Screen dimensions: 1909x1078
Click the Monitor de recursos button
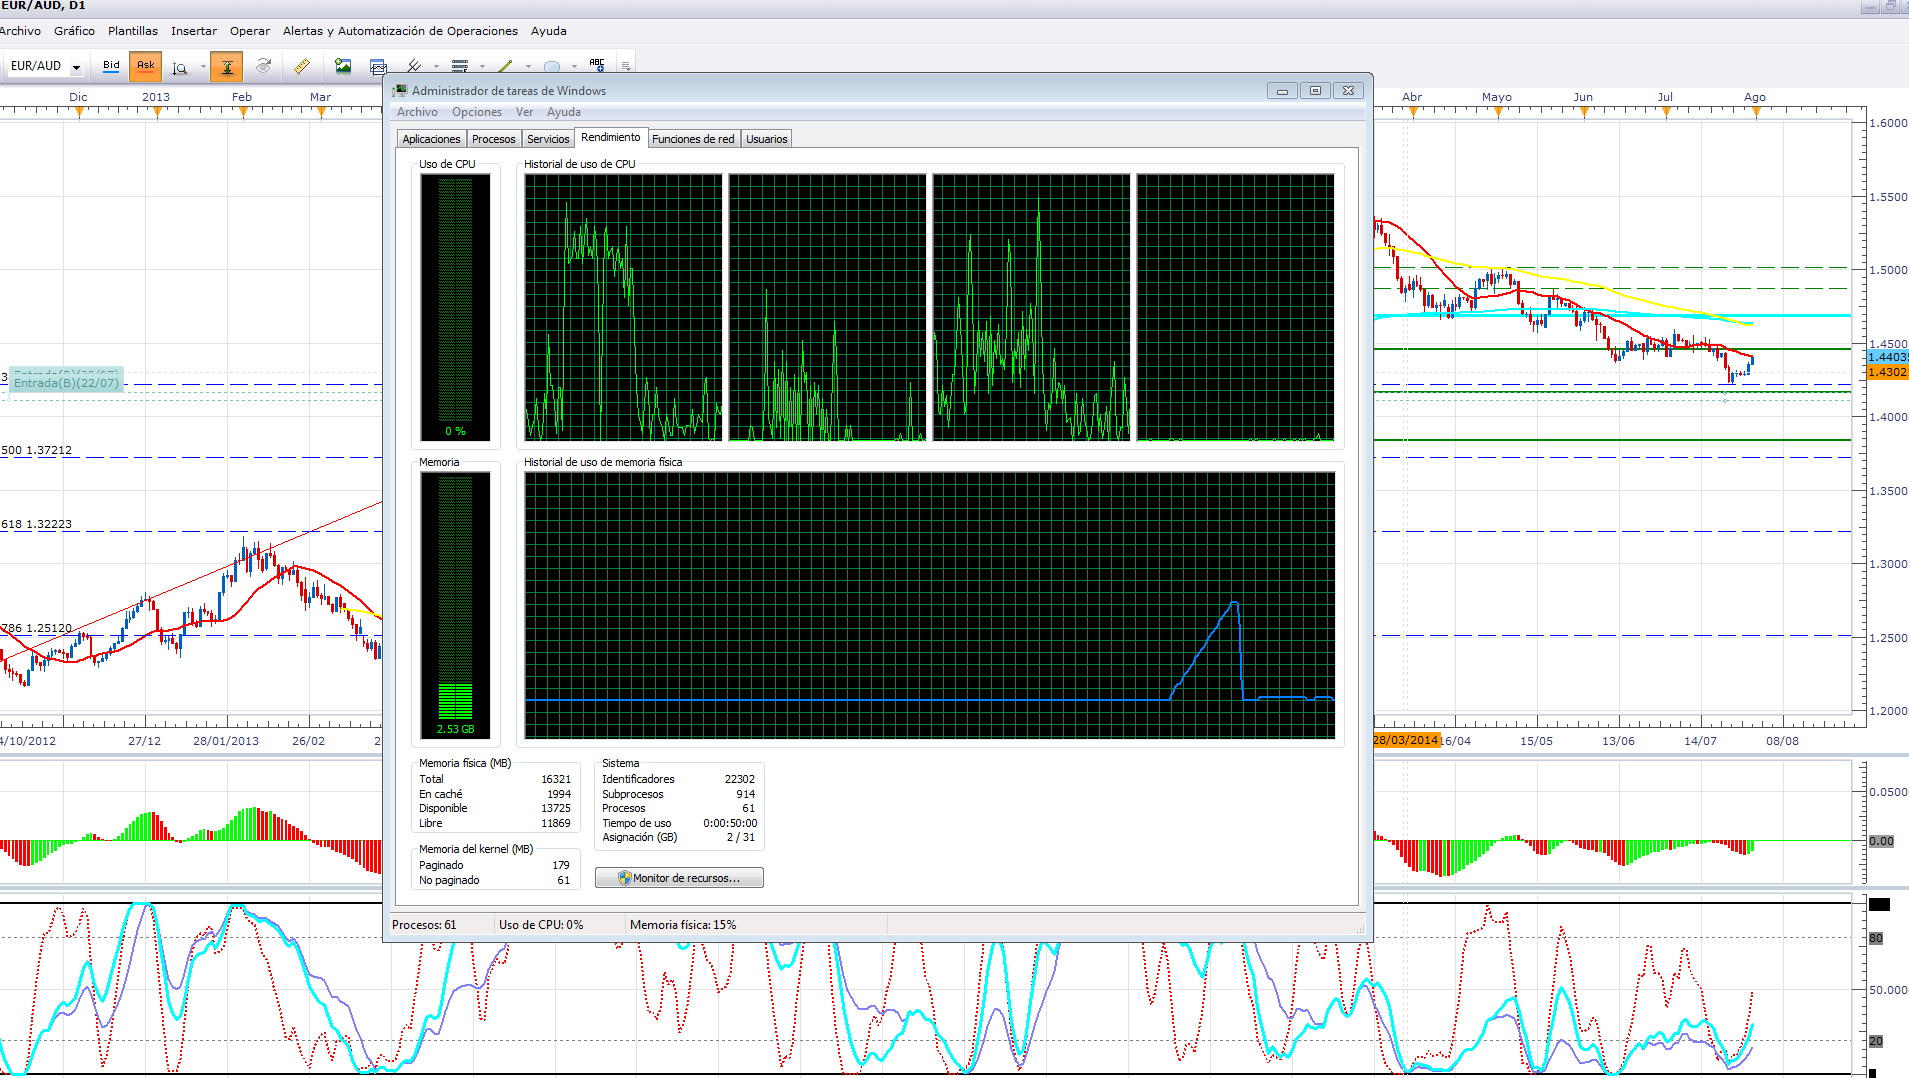[x=679, y=878]
